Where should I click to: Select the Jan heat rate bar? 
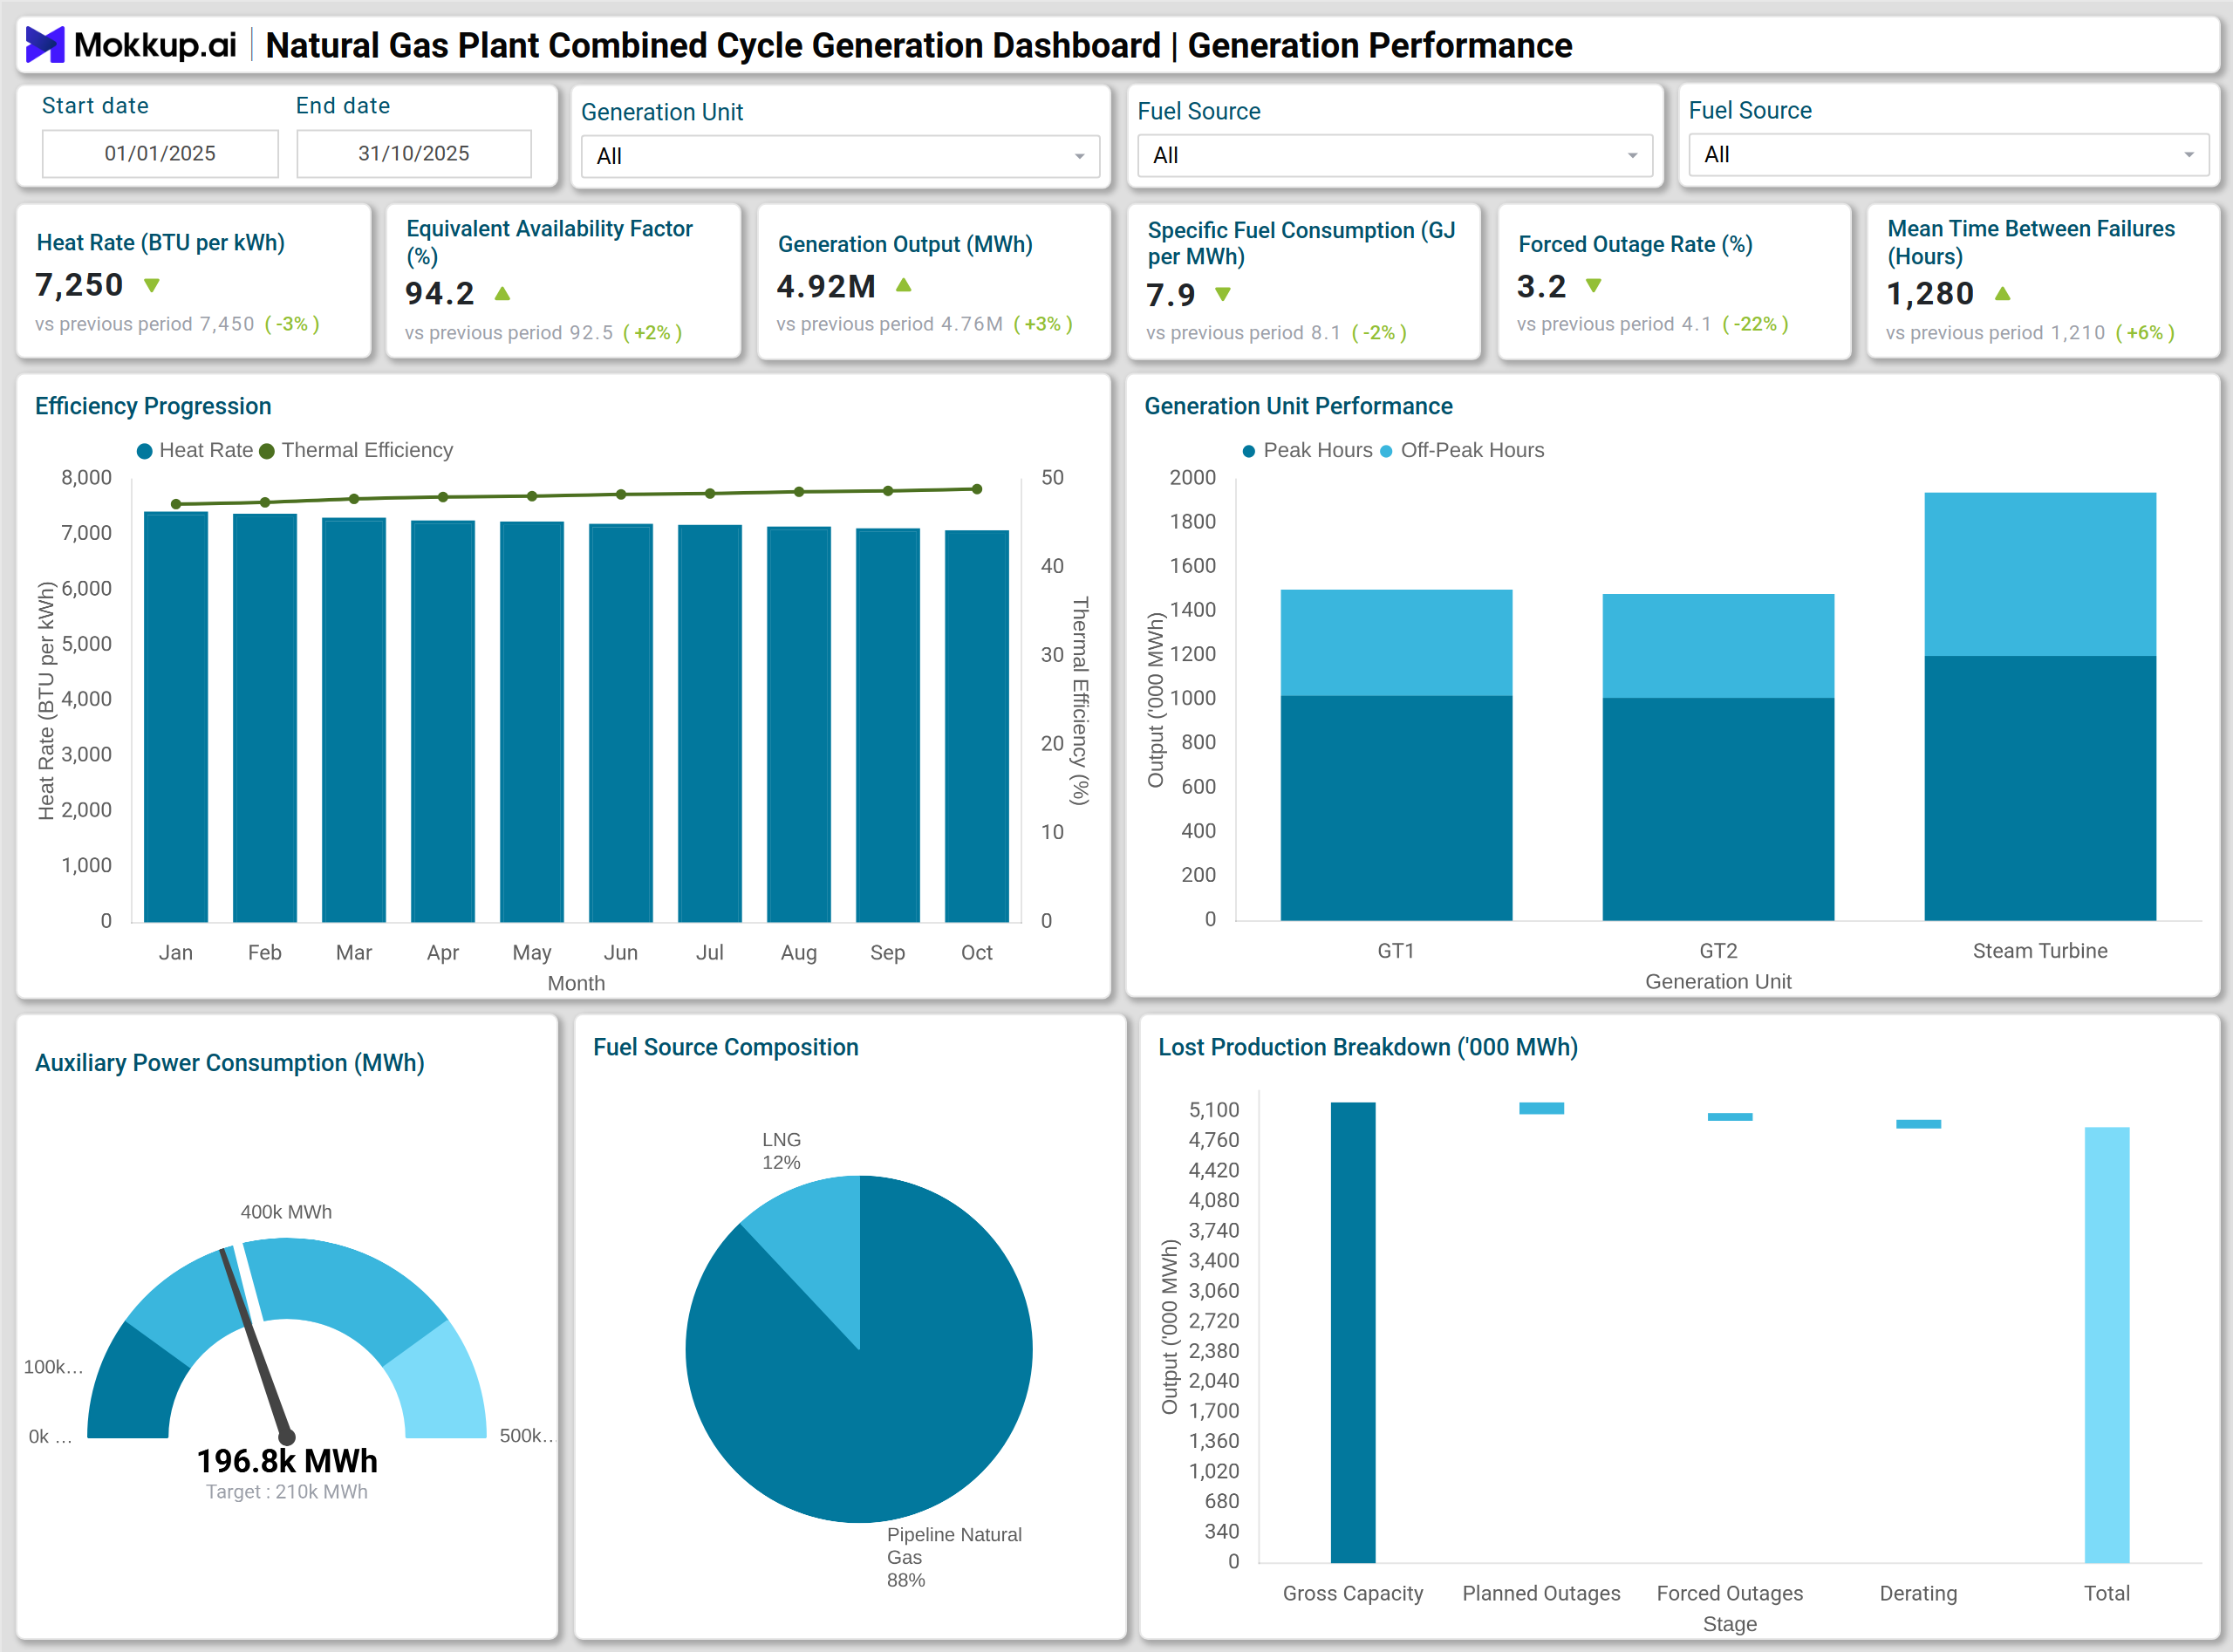point(176,717)
